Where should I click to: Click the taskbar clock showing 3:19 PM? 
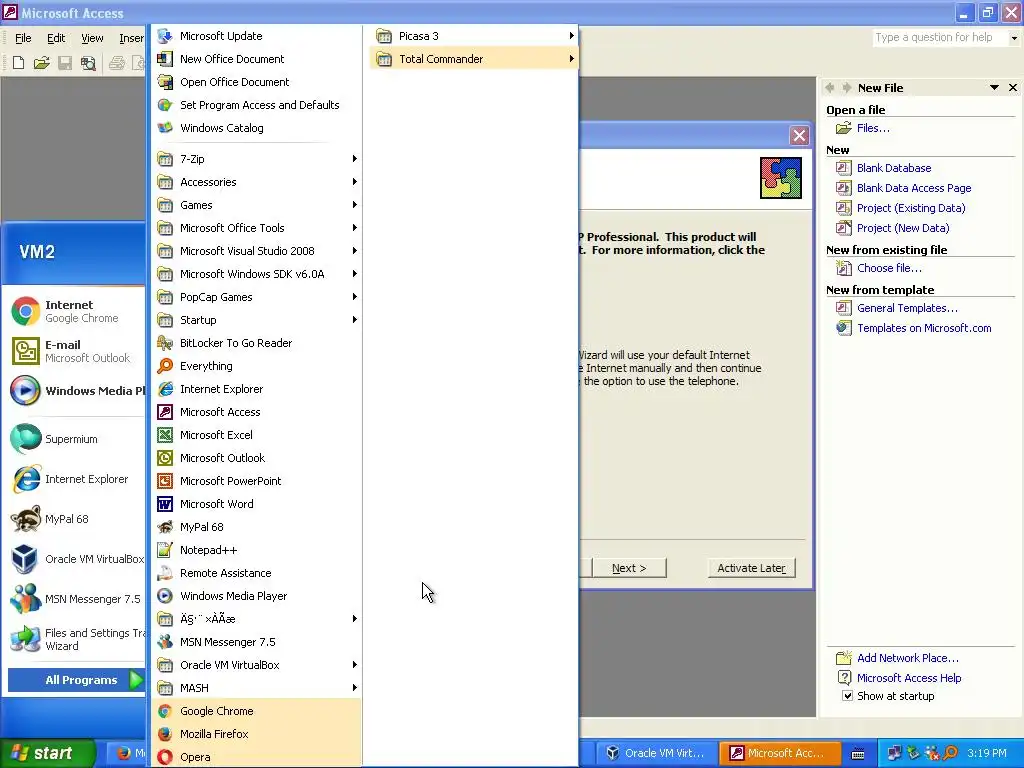(x=987, y=753)
